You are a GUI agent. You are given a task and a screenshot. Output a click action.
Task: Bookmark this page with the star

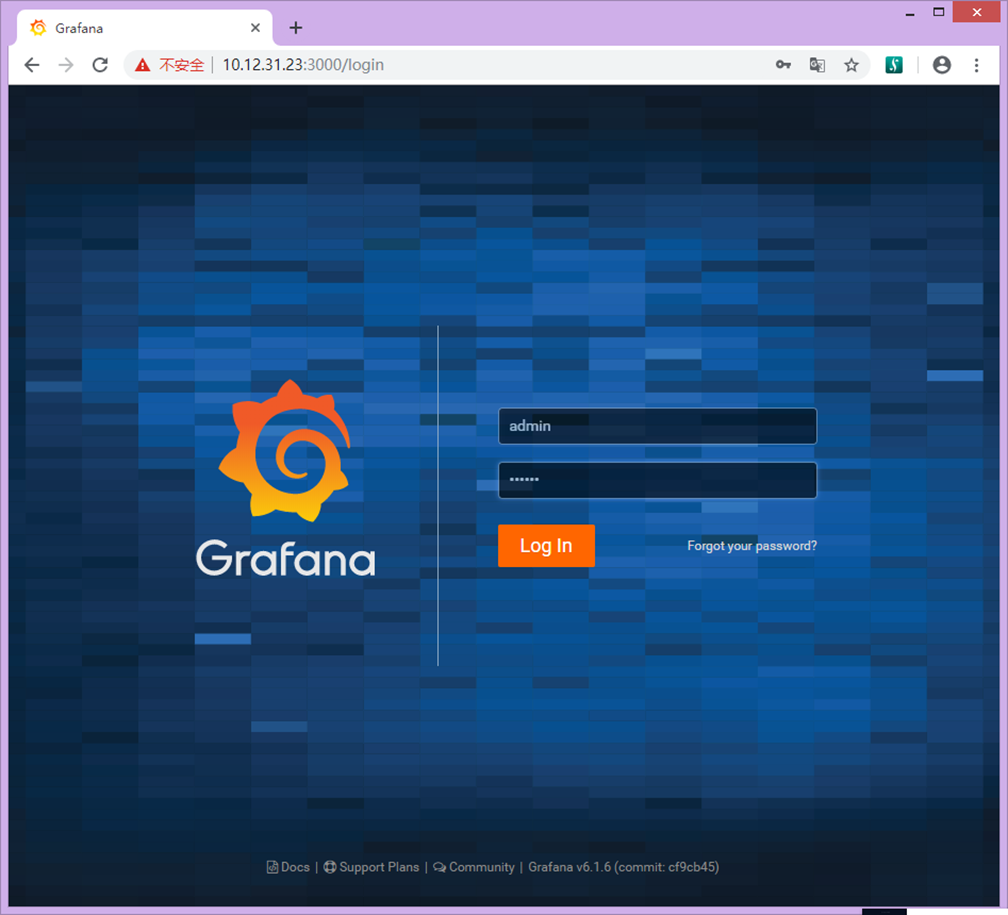(x=851, y=65)
